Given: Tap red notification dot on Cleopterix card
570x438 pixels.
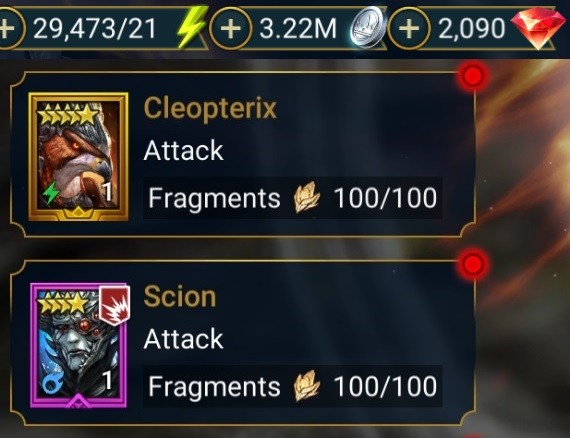Looking at the screenshot, I should tap(473, 76).
